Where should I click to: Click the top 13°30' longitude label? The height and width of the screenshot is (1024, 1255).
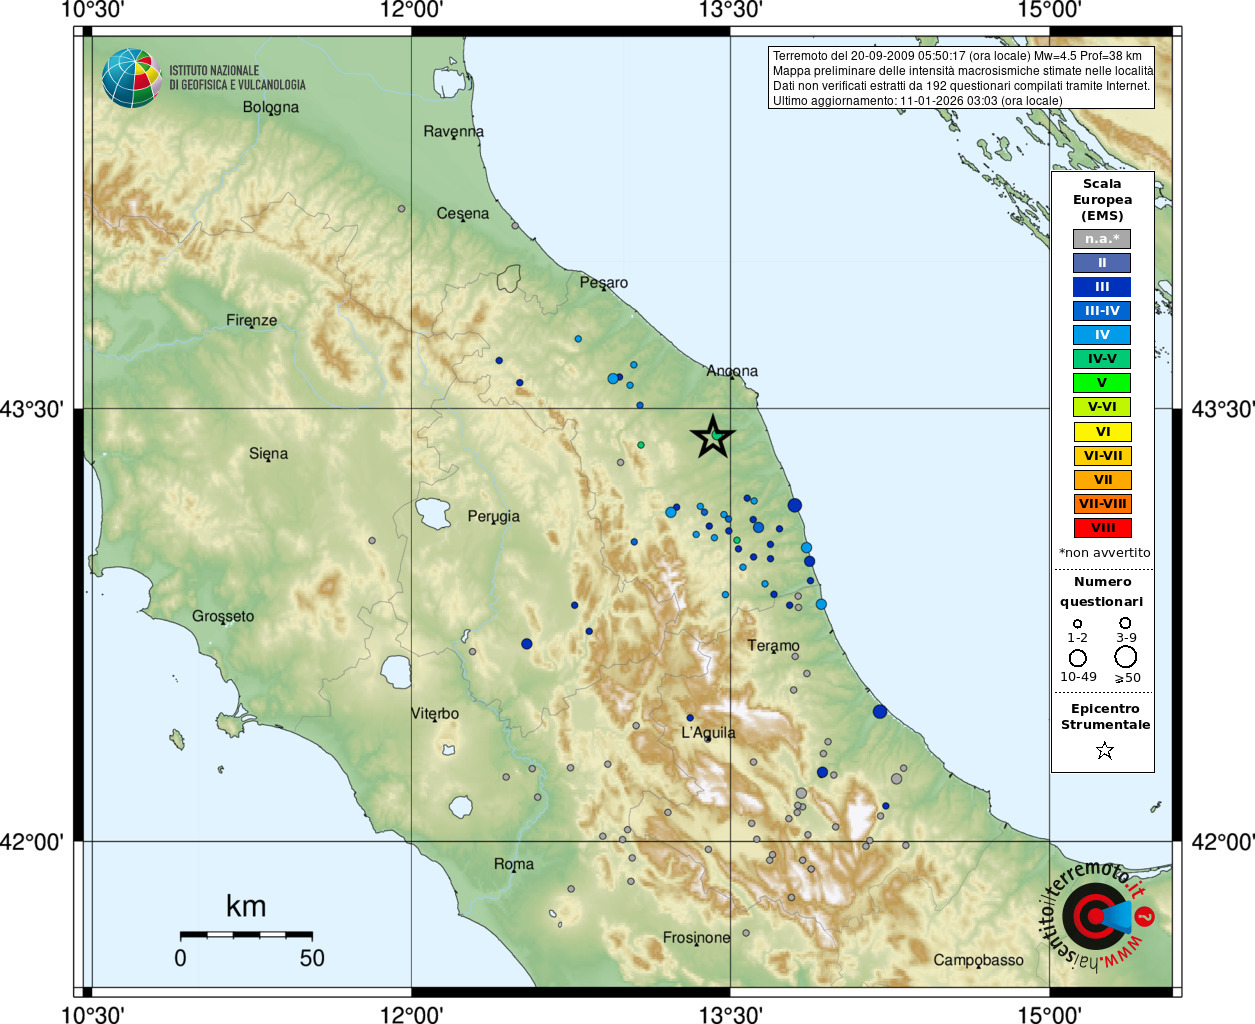[x=730, y=11]
